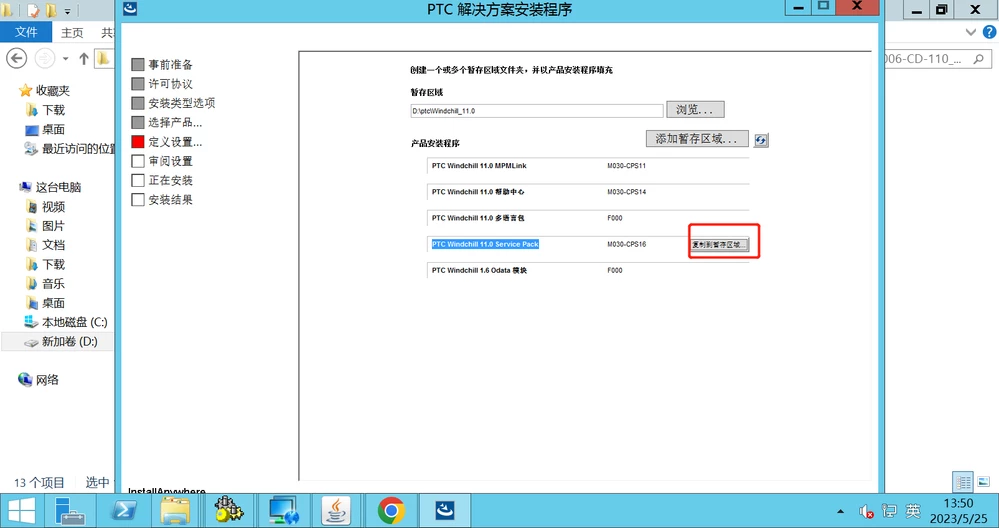Open 桌面 under 收藏夹
Viewport: 999px width, 528px height.
(x=45, y=129)
